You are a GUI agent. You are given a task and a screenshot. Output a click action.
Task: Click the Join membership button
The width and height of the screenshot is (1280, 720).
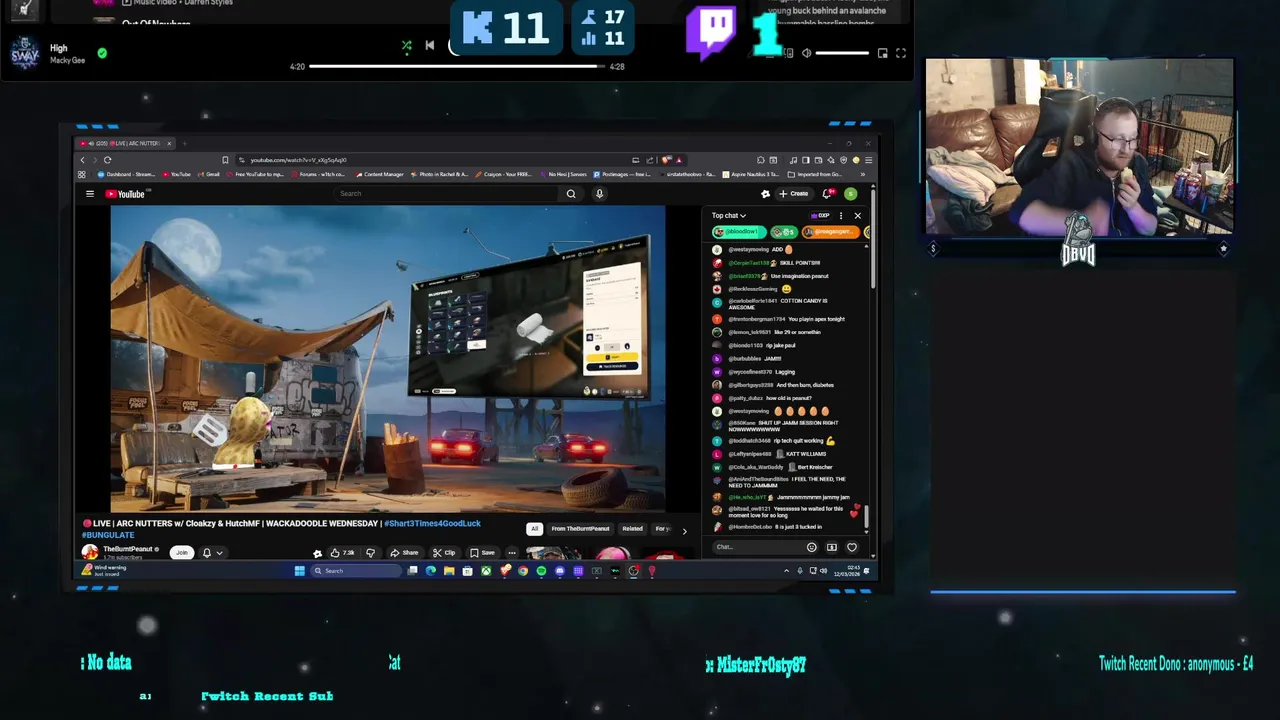coord(181,552)
